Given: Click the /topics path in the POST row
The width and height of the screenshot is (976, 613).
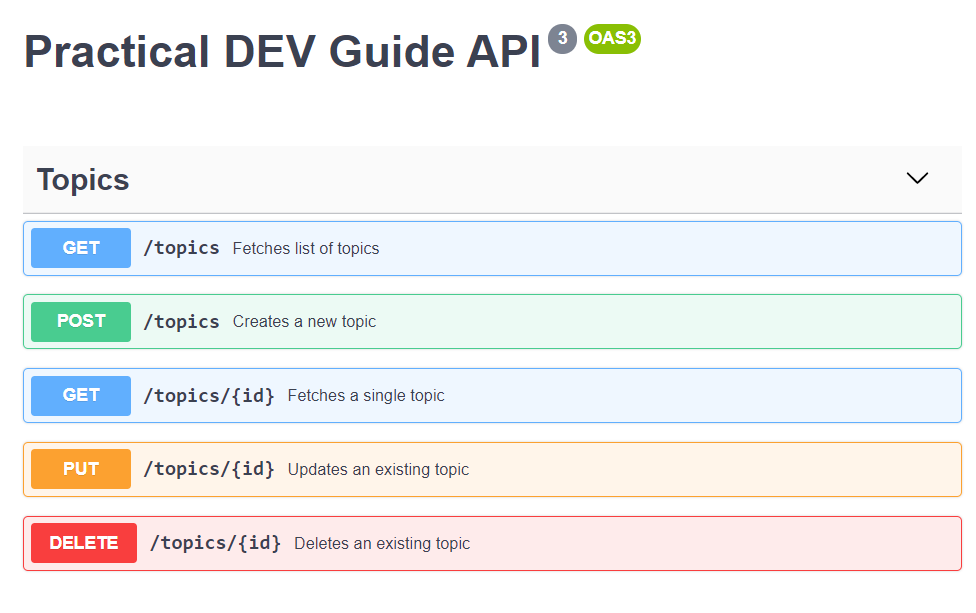Looking at the screenshot, I should pyautogui.click(x=181, y=322).
